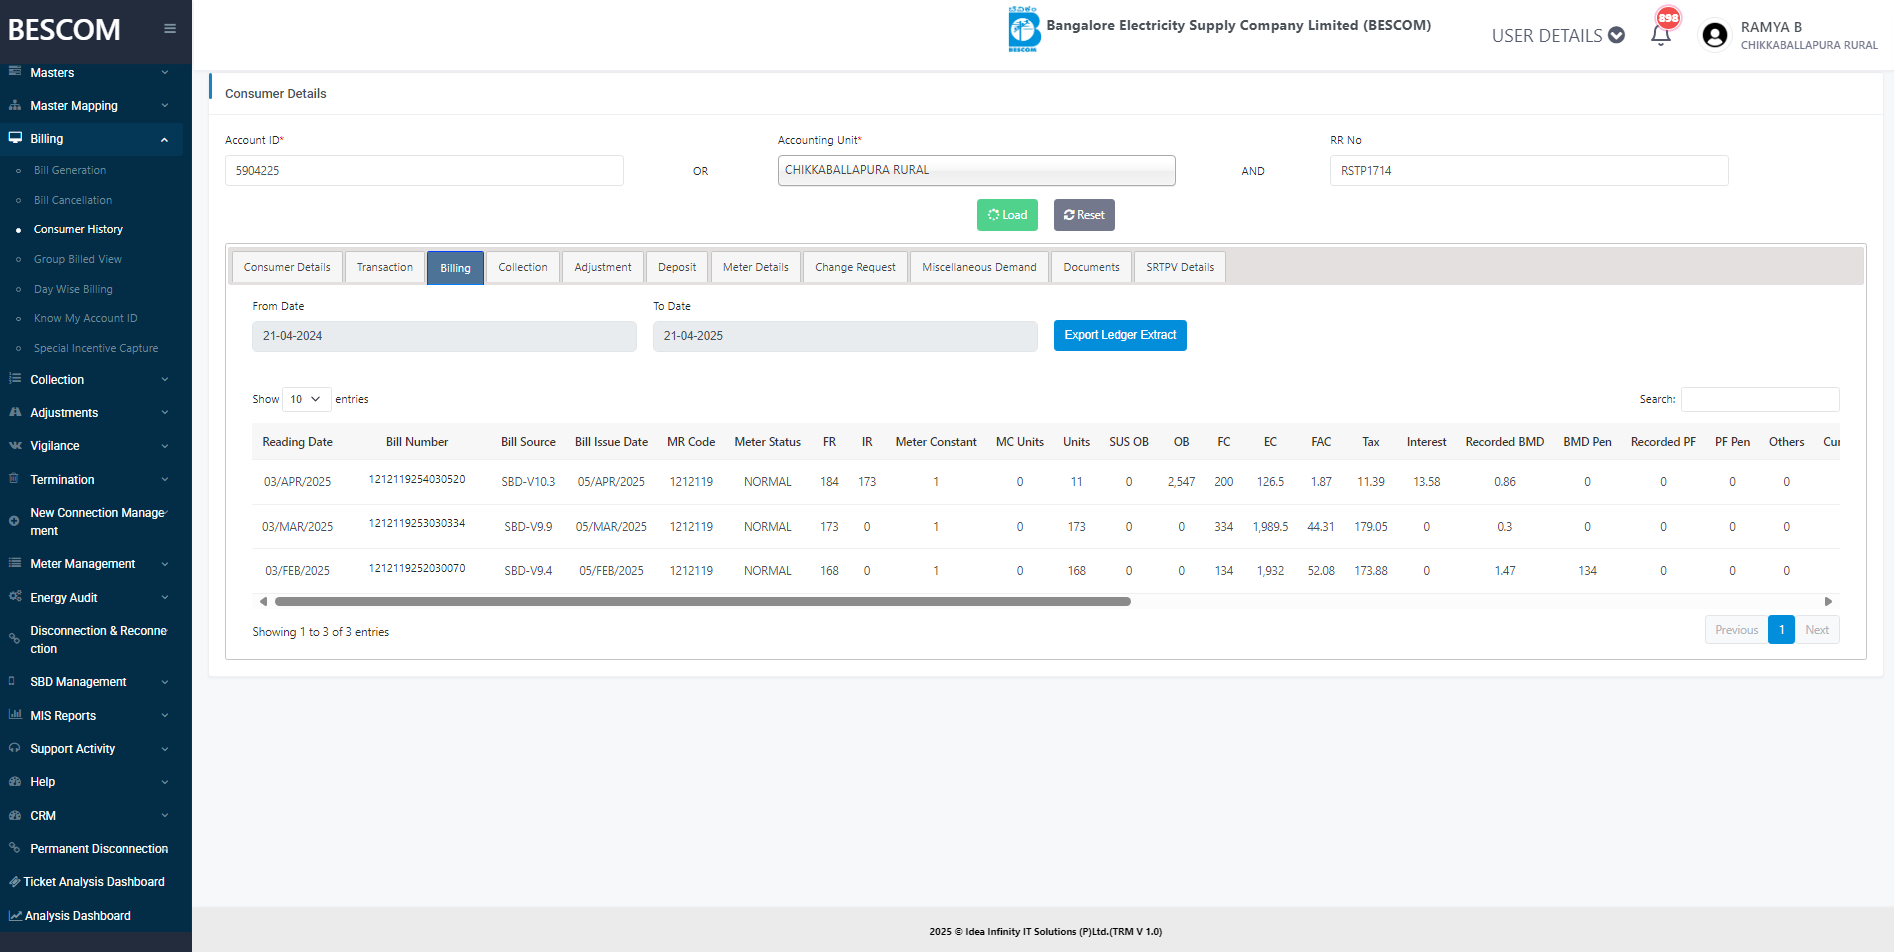The height and width of the screenshot is (952, 1894).
Task: Click the Meter Management sidebar icon
Action: [x=15, y=563]
